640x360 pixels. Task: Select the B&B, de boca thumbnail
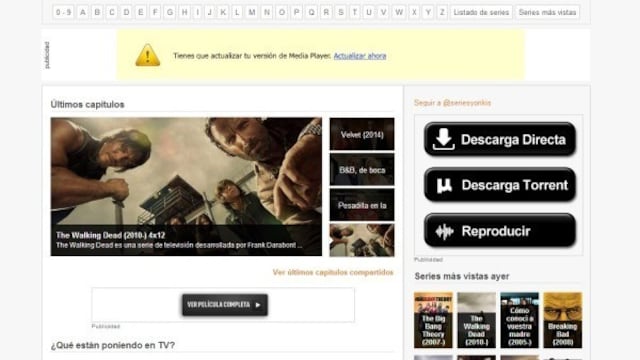(x=362, y=169)
